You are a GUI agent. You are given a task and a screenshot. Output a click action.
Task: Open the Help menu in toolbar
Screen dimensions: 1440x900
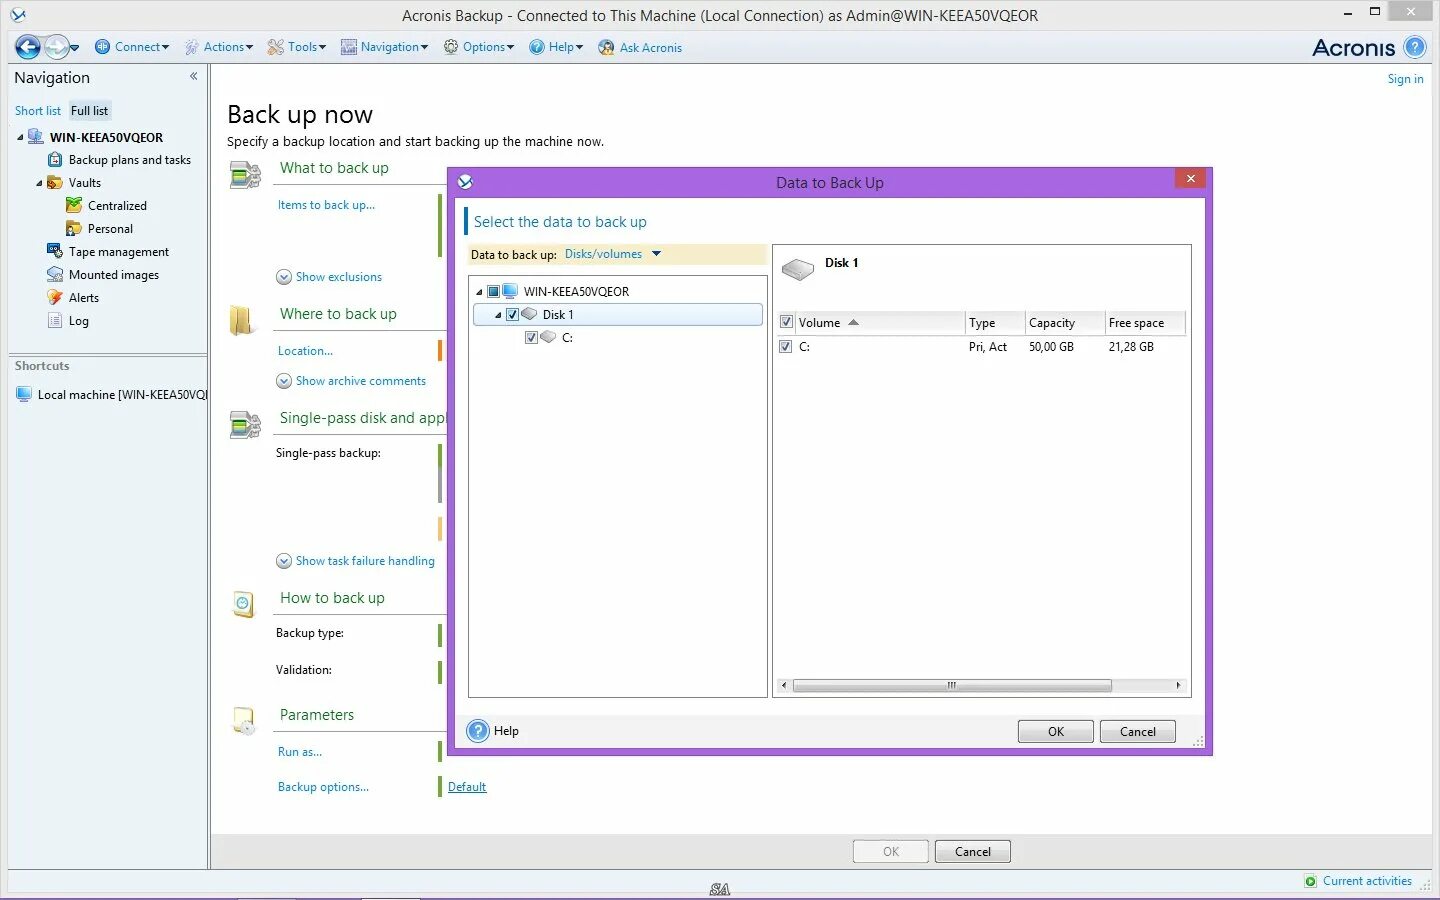556,47
